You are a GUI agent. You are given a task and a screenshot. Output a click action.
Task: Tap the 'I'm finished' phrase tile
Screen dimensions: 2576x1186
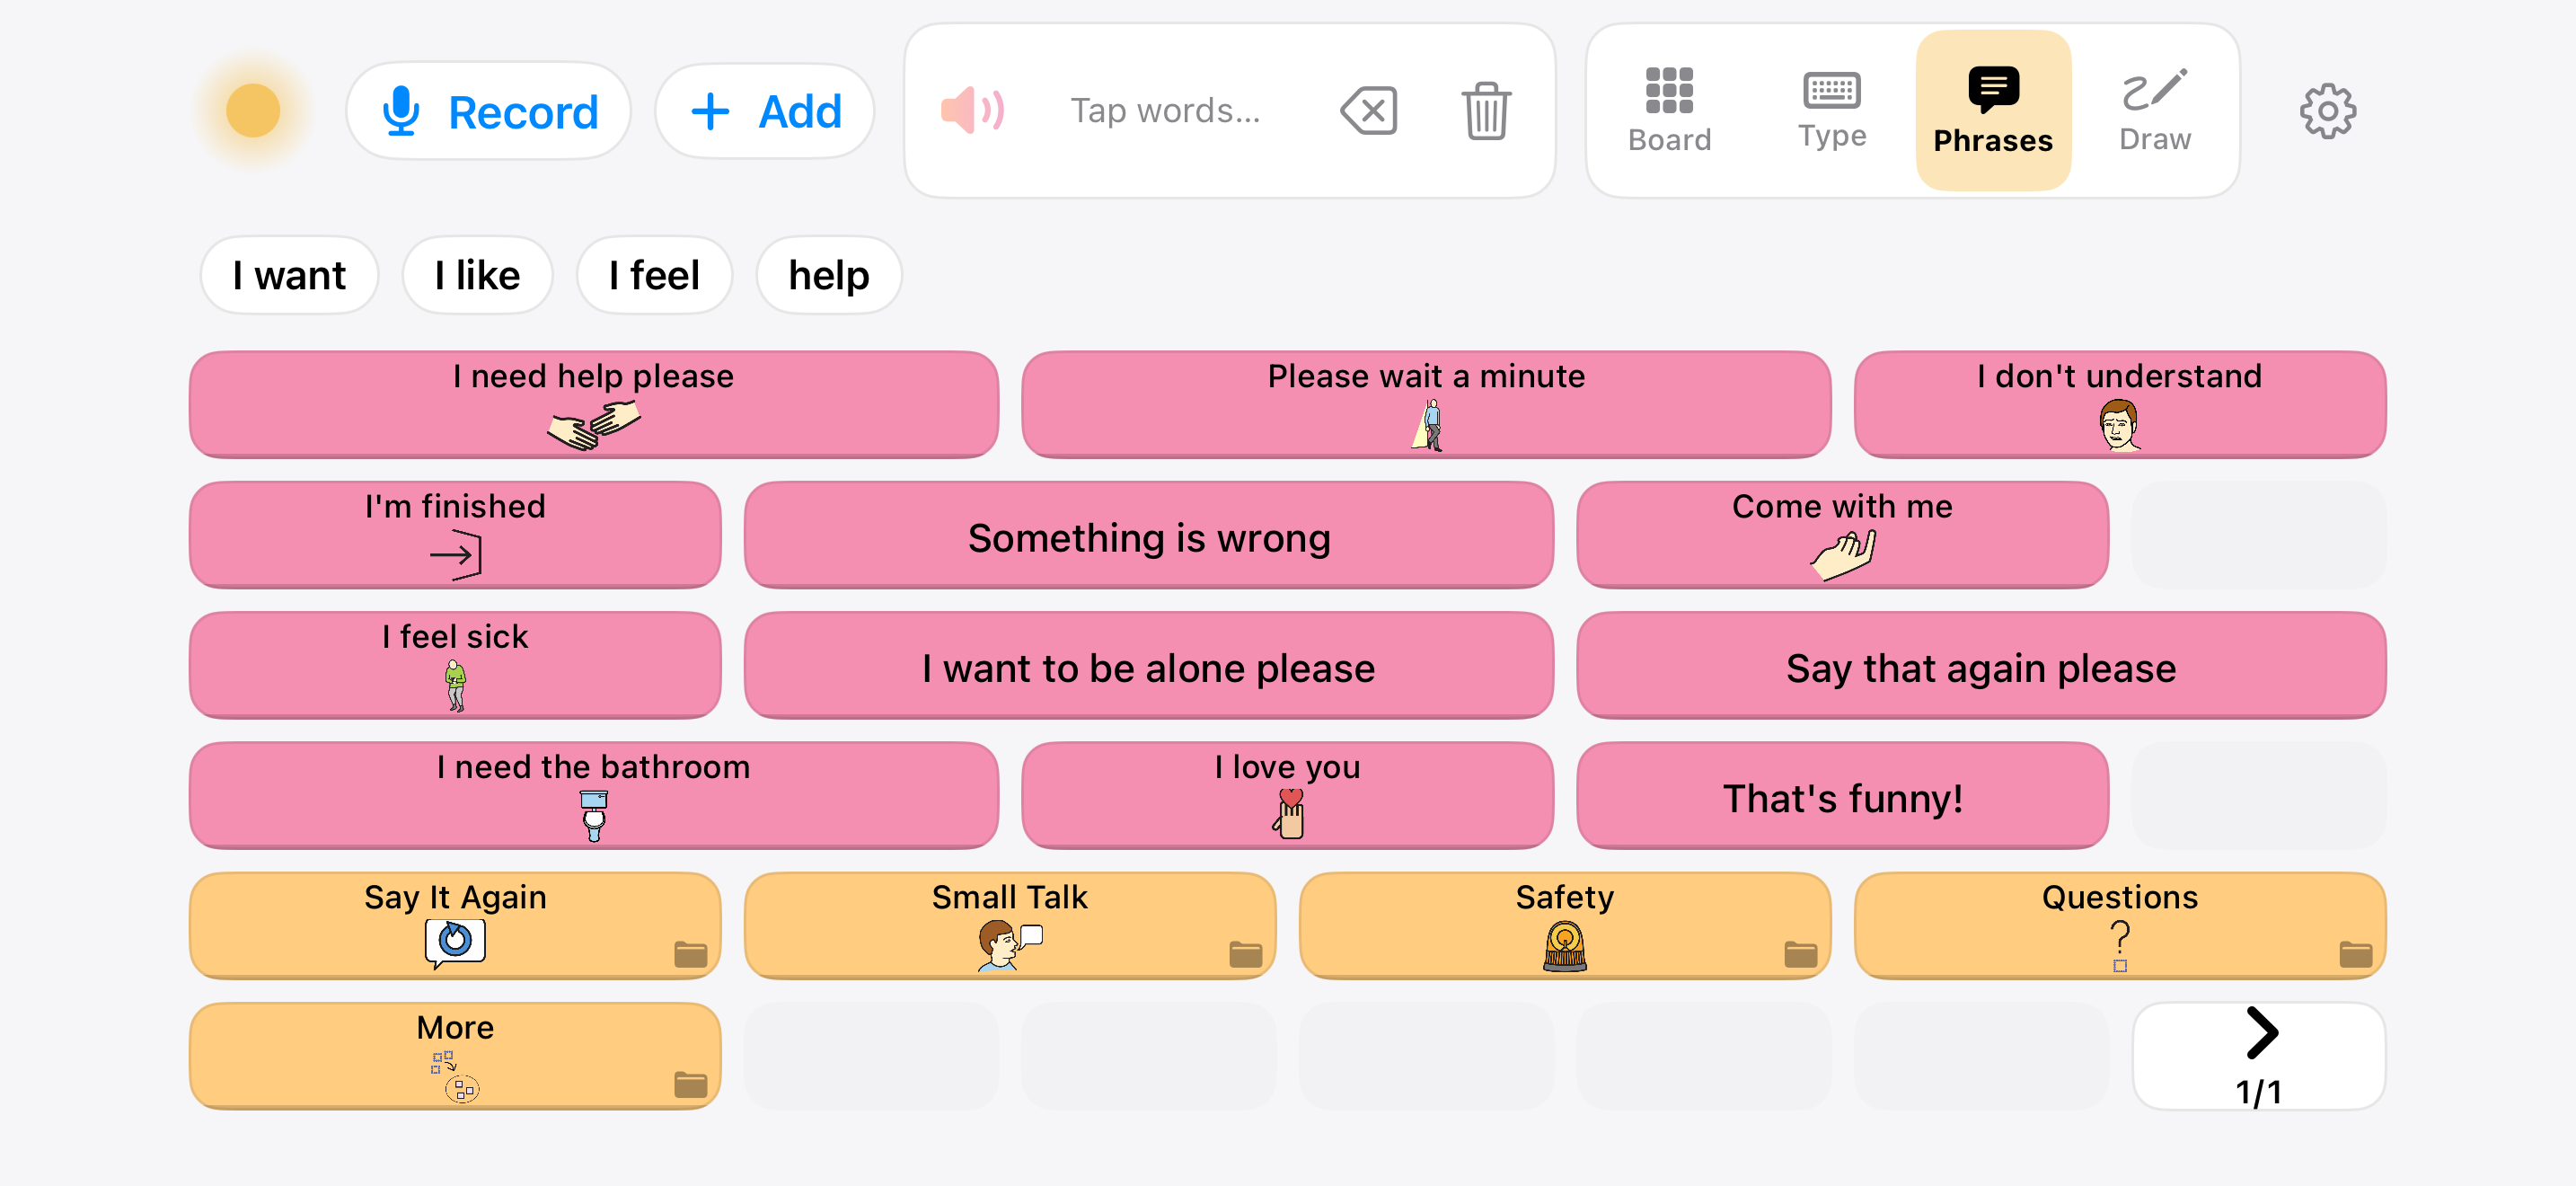coord(455,534)
